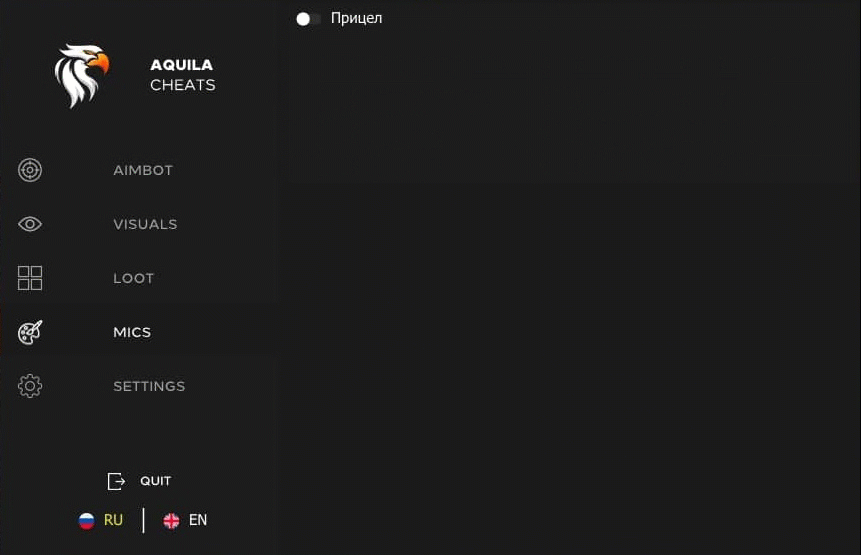Click the Прицел label text
861x555 pixels.
point(356,19)
